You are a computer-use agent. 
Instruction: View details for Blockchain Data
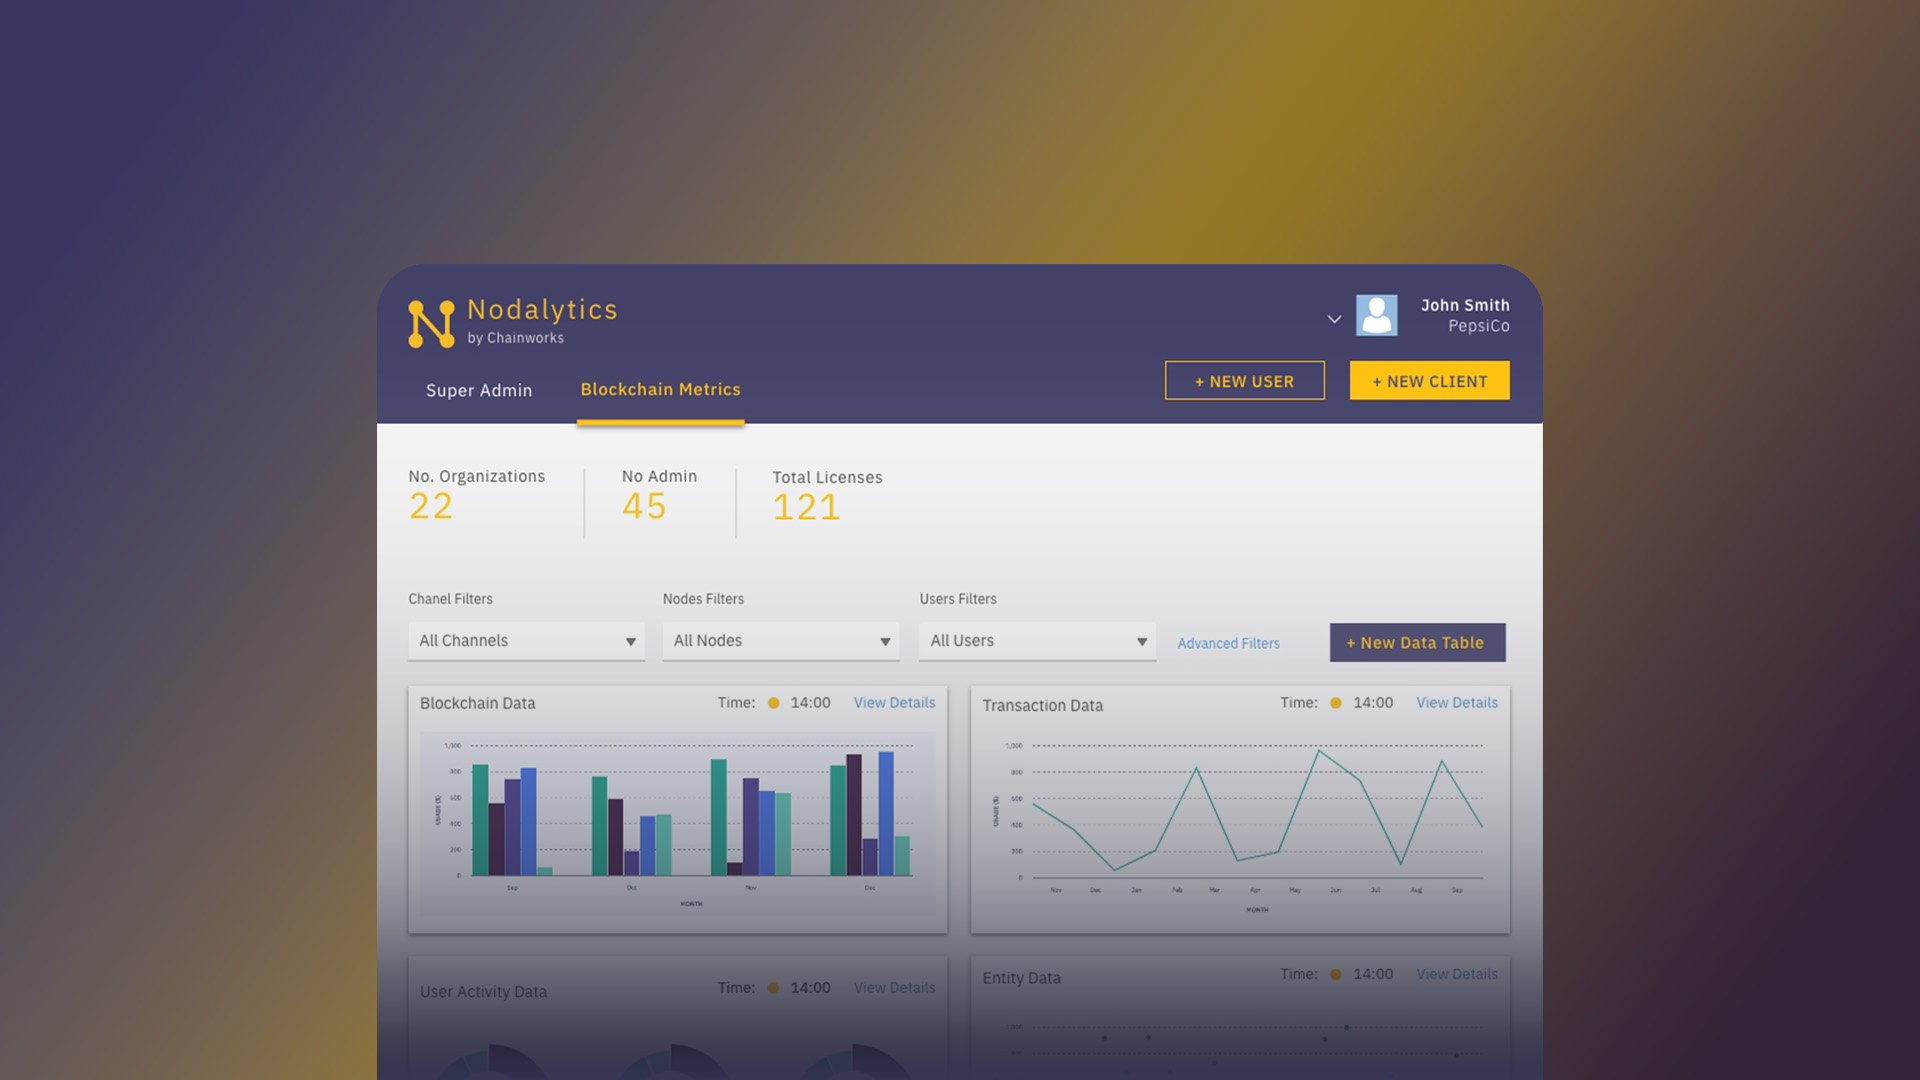895,703
